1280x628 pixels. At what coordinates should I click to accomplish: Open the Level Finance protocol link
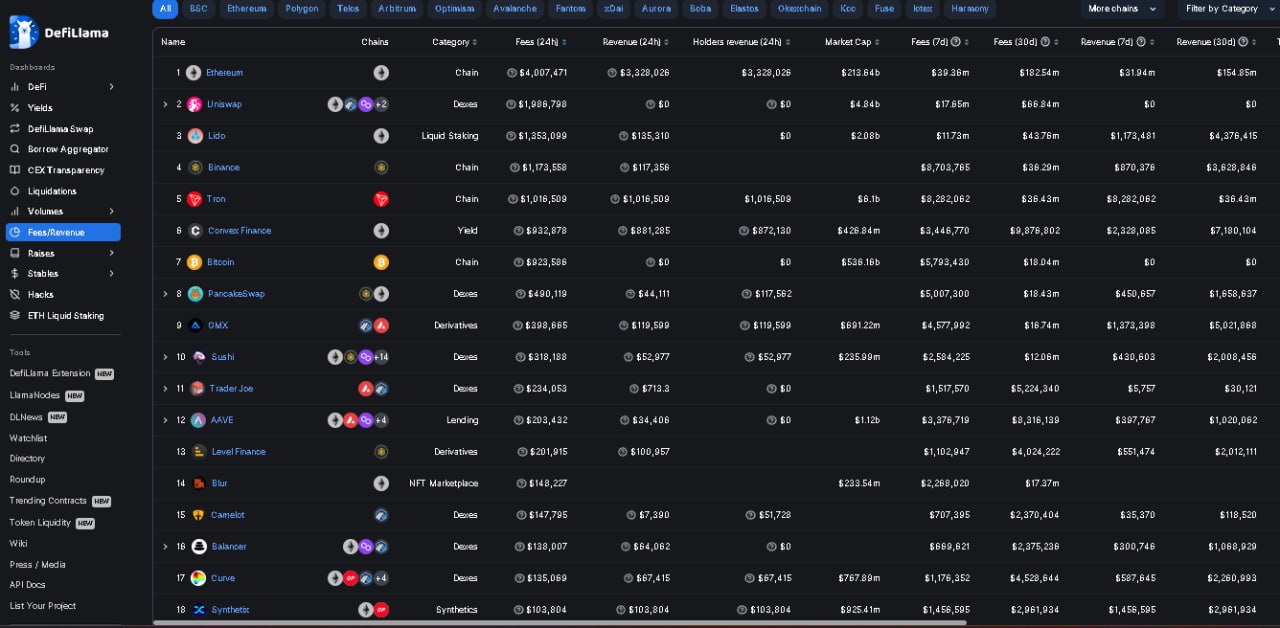(x=238, y=452)
